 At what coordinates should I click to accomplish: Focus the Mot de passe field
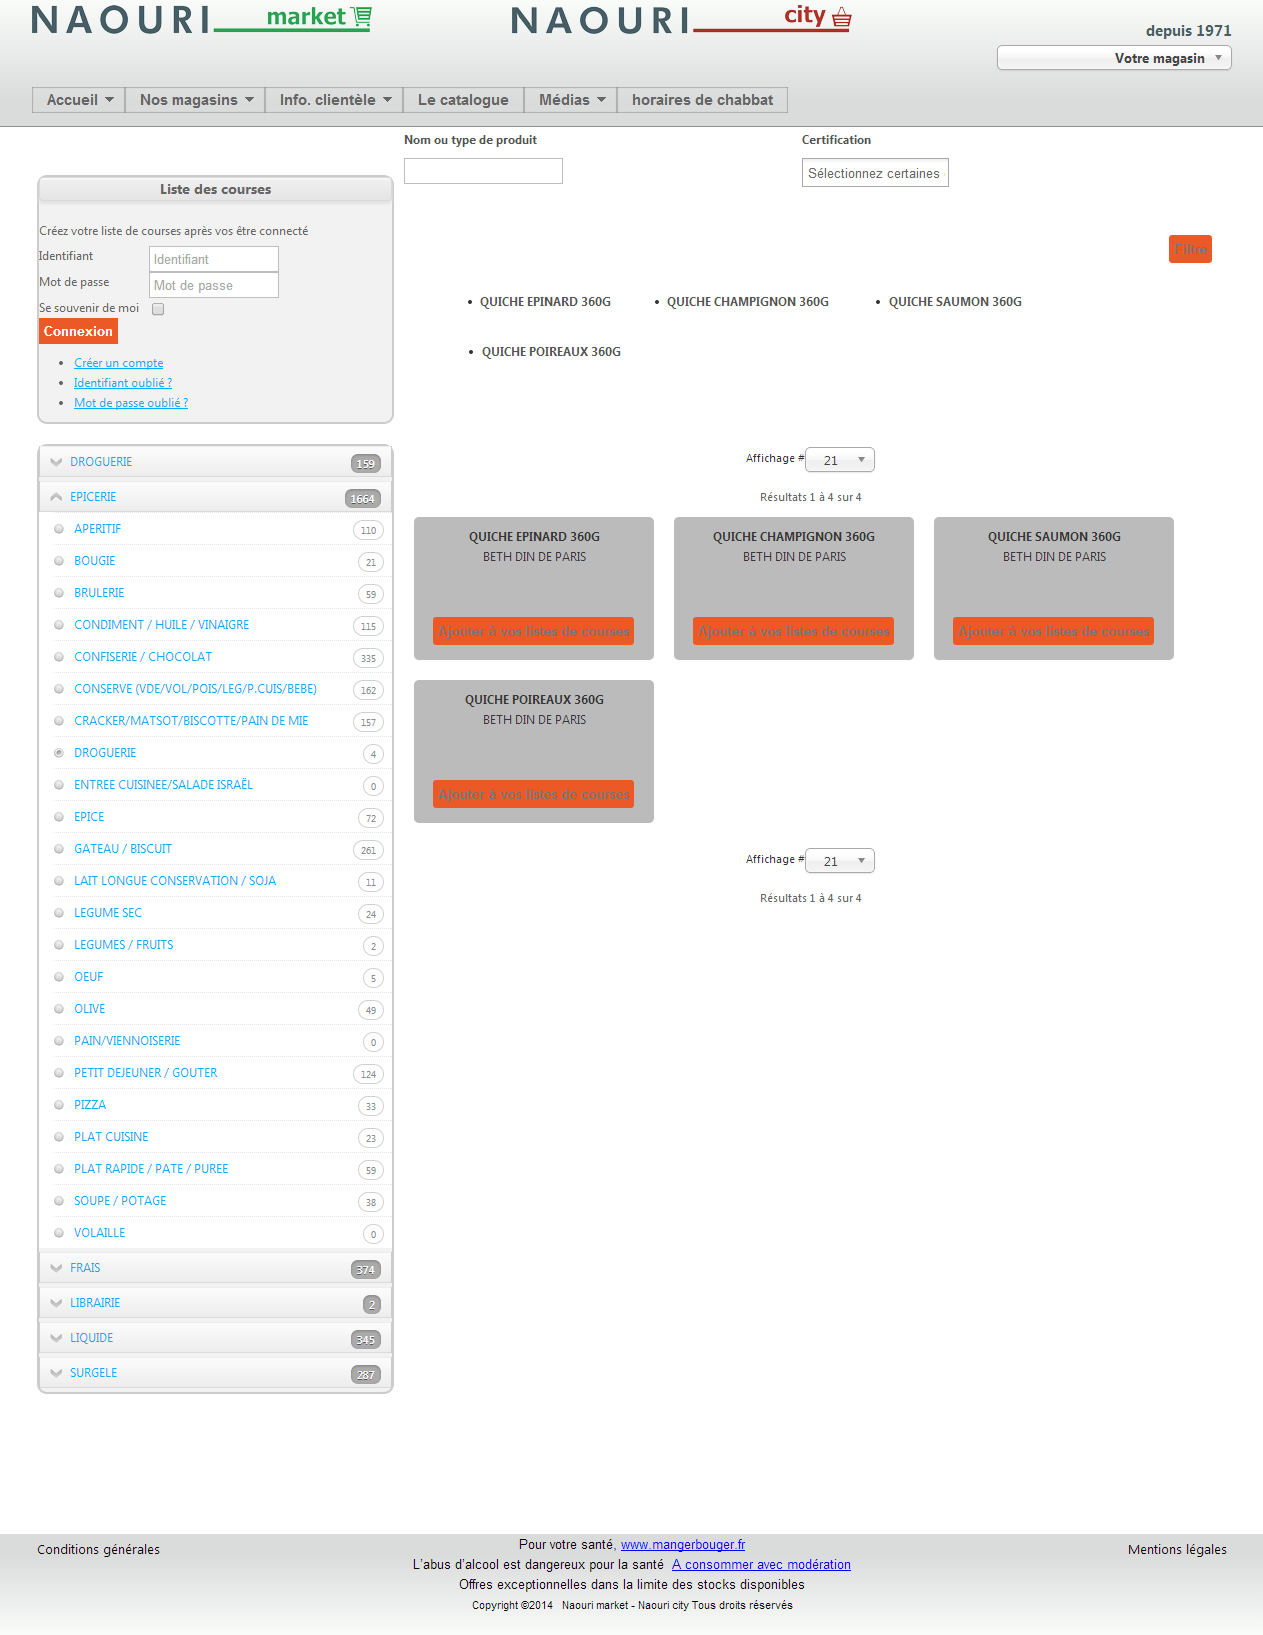click(x=214, y=285)
